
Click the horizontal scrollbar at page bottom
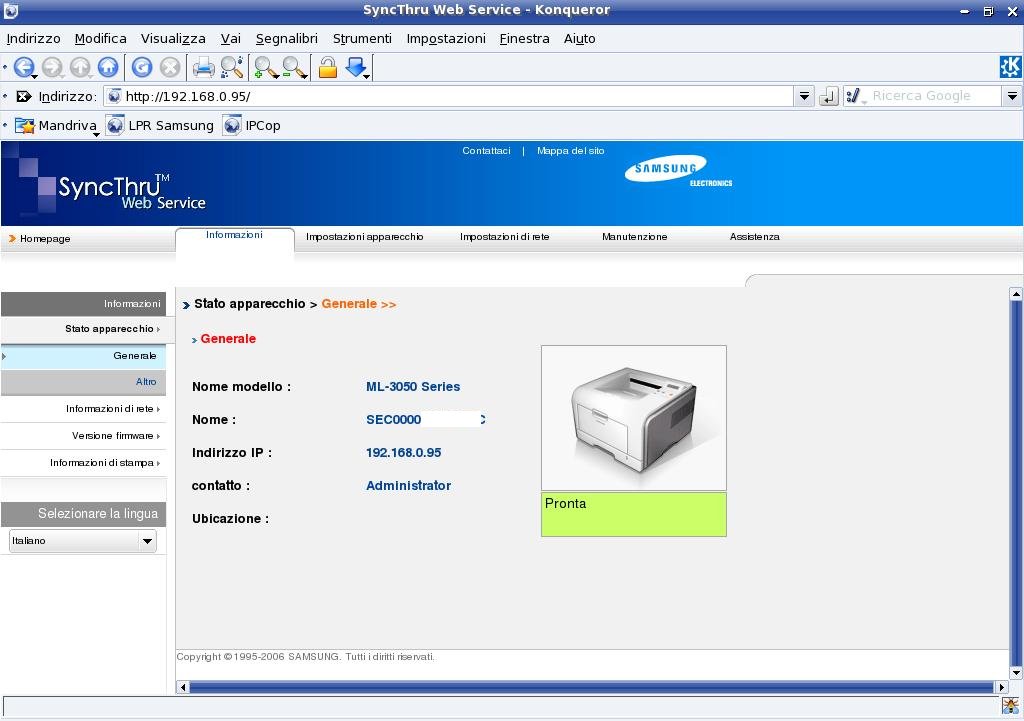(x=590, y=687)
